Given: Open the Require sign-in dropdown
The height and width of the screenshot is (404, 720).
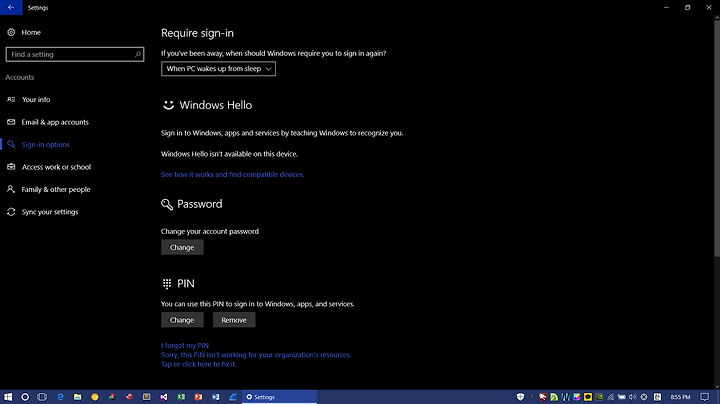Looking at the screenshot, I should pos(218,68).
